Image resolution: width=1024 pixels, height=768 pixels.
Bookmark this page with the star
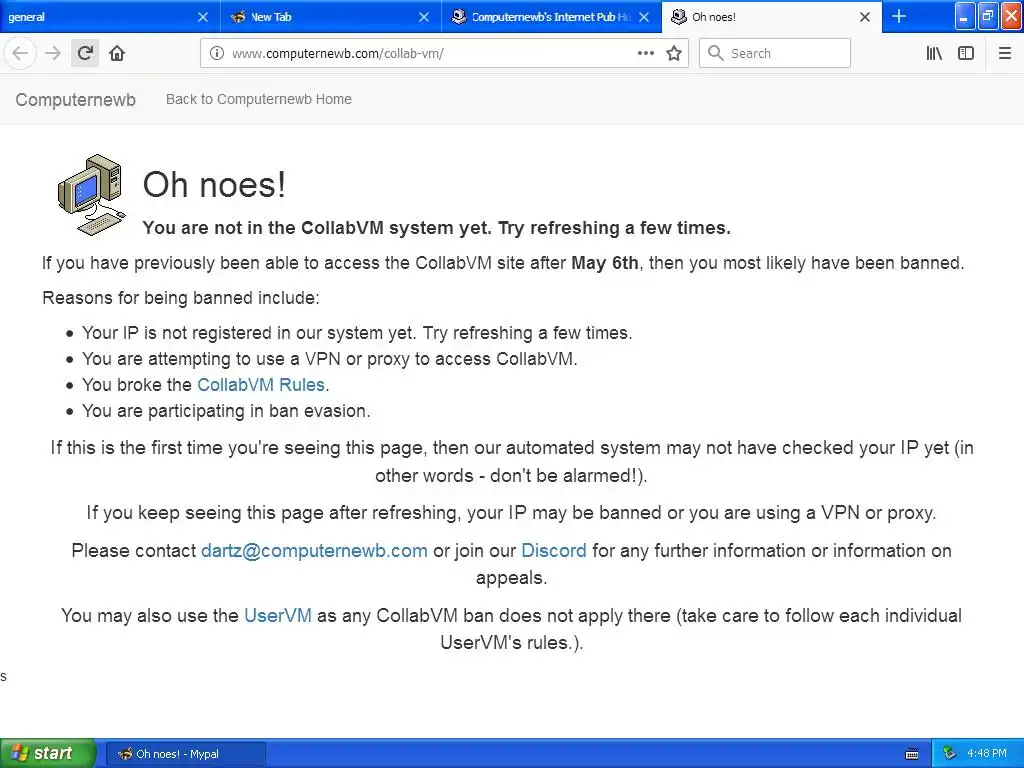674,53
